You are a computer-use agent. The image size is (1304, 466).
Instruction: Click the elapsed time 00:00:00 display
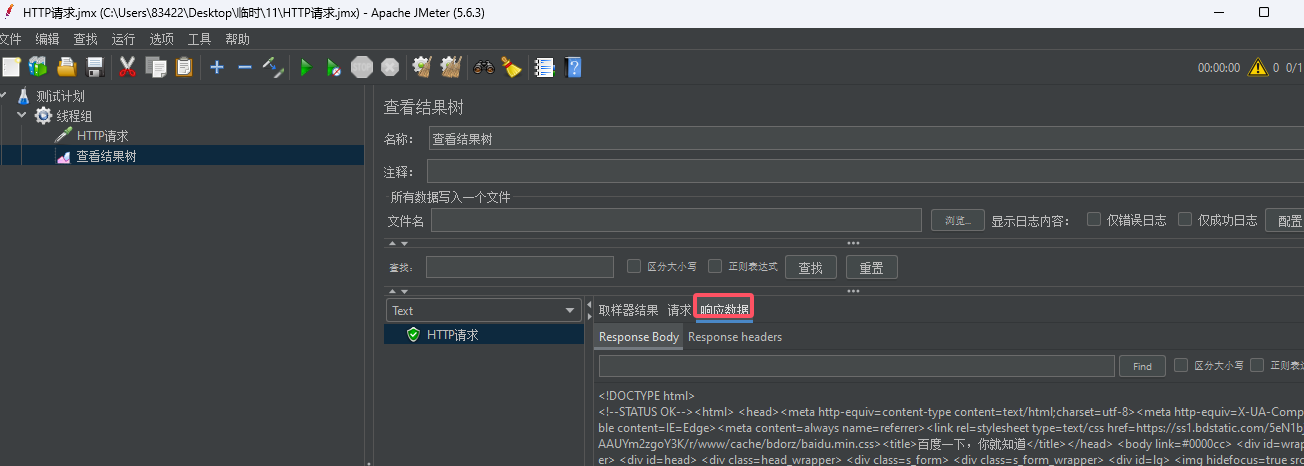[1219, 68]
